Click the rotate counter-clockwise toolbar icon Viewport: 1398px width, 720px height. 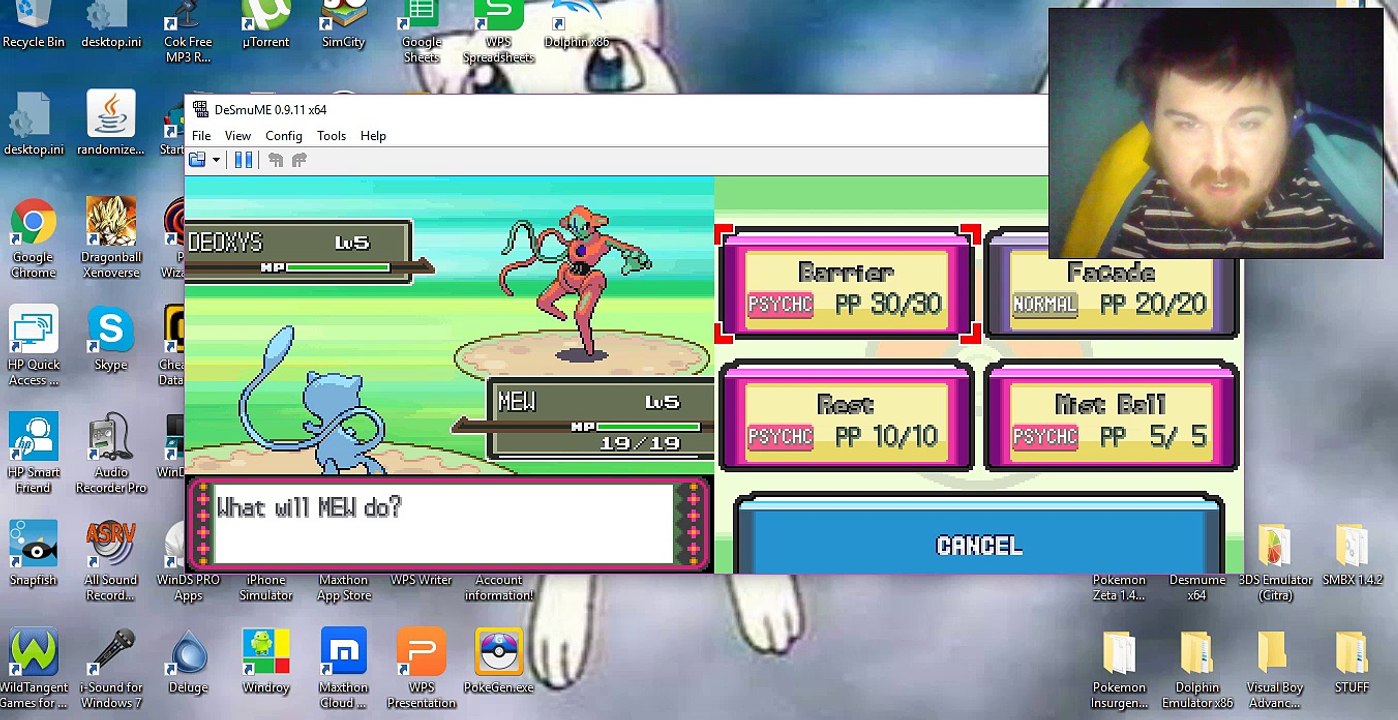275,160
